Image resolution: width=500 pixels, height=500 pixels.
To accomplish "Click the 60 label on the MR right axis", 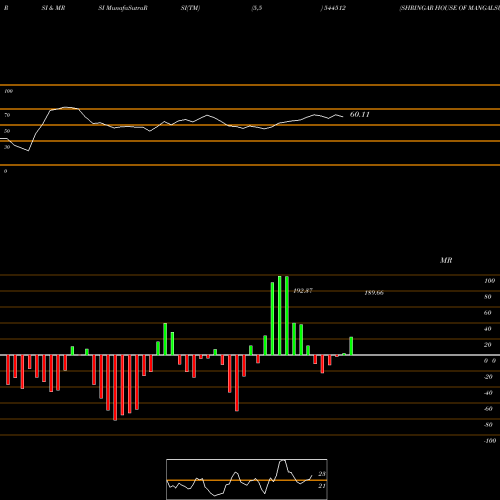I will coord(488,313).
